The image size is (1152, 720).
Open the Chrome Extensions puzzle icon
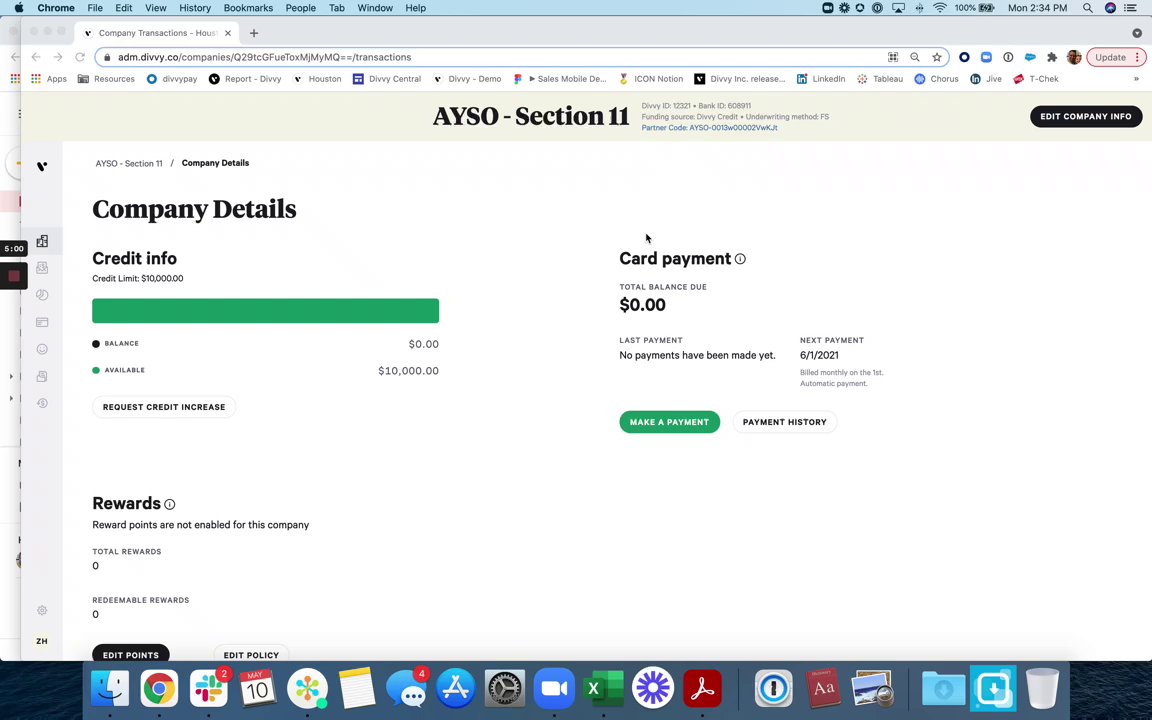[1052, 57]
